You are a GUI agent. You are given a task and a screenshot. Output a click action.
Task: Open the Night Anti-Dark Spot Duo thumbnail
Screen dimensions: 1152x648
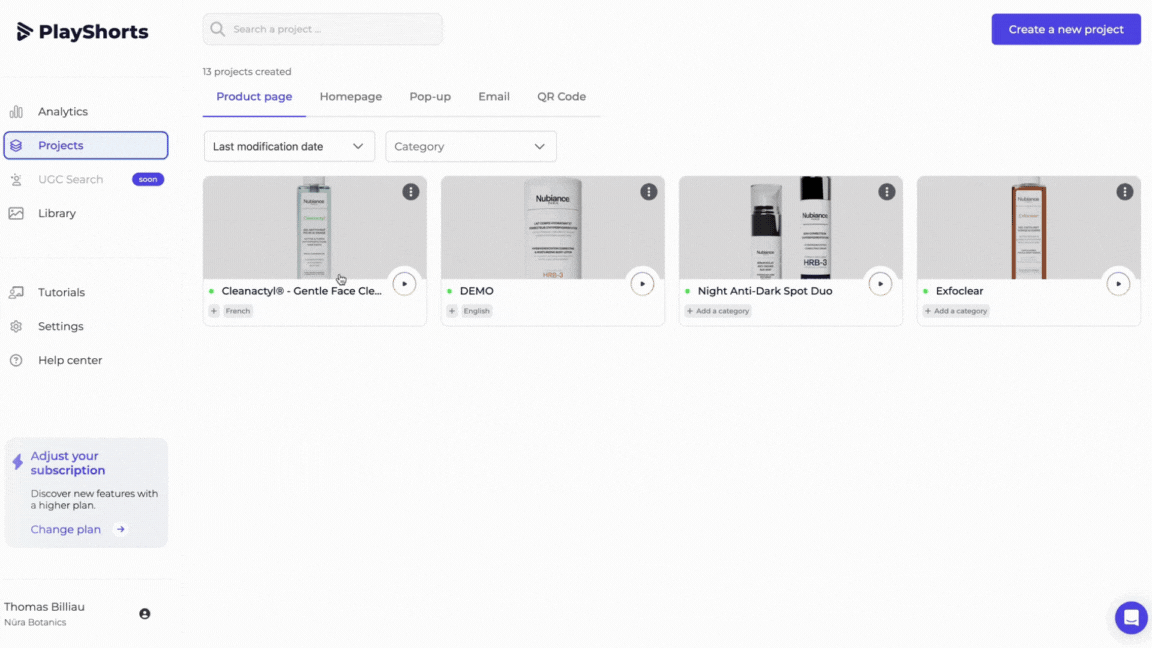coord(791,228)
